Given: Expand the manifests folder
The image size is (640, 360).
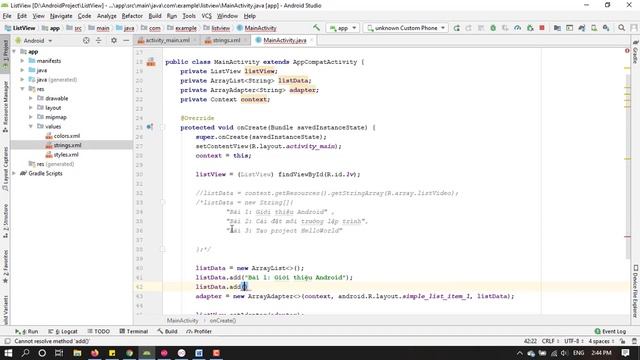Looking at the screenshot, I should click(22, 61).
